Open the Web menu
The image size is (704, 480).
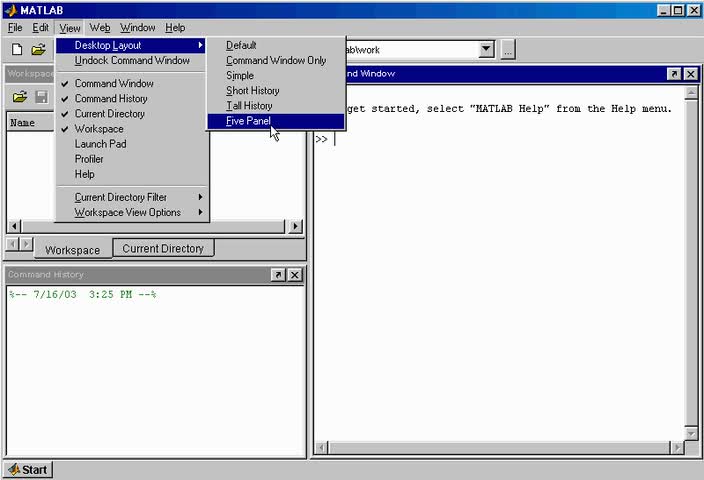coord(100,28)
